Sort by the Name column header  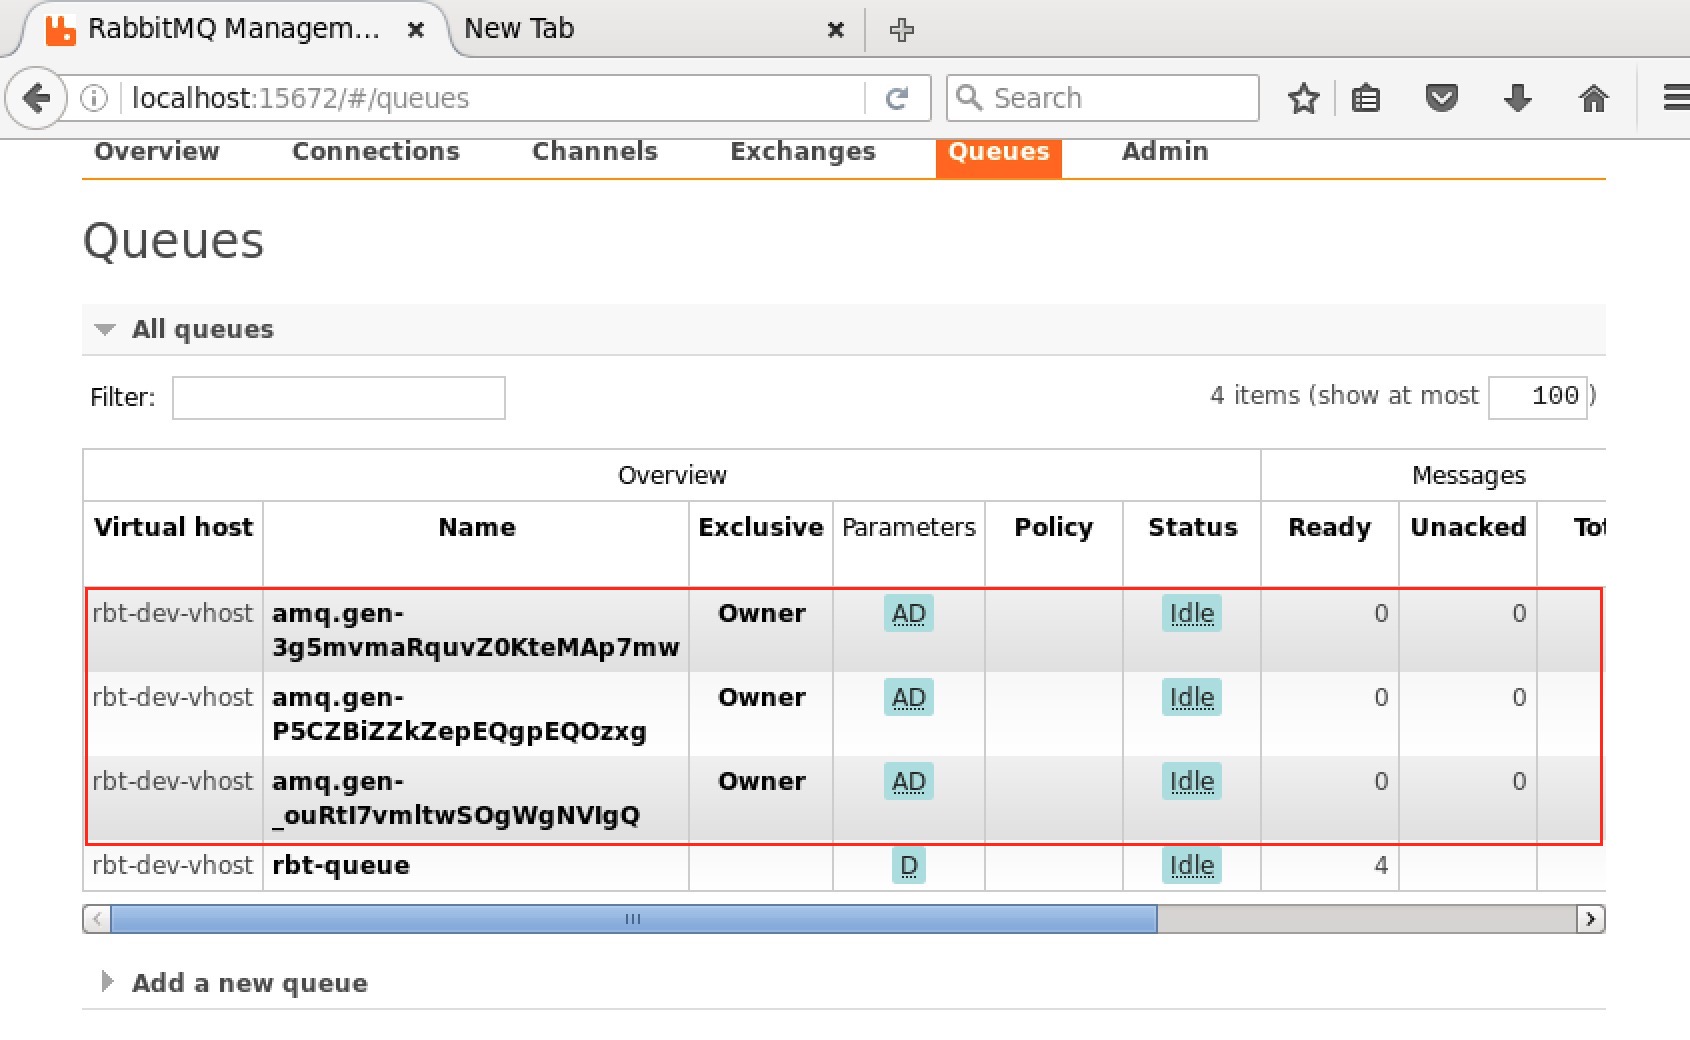click(x=477, y=527)
